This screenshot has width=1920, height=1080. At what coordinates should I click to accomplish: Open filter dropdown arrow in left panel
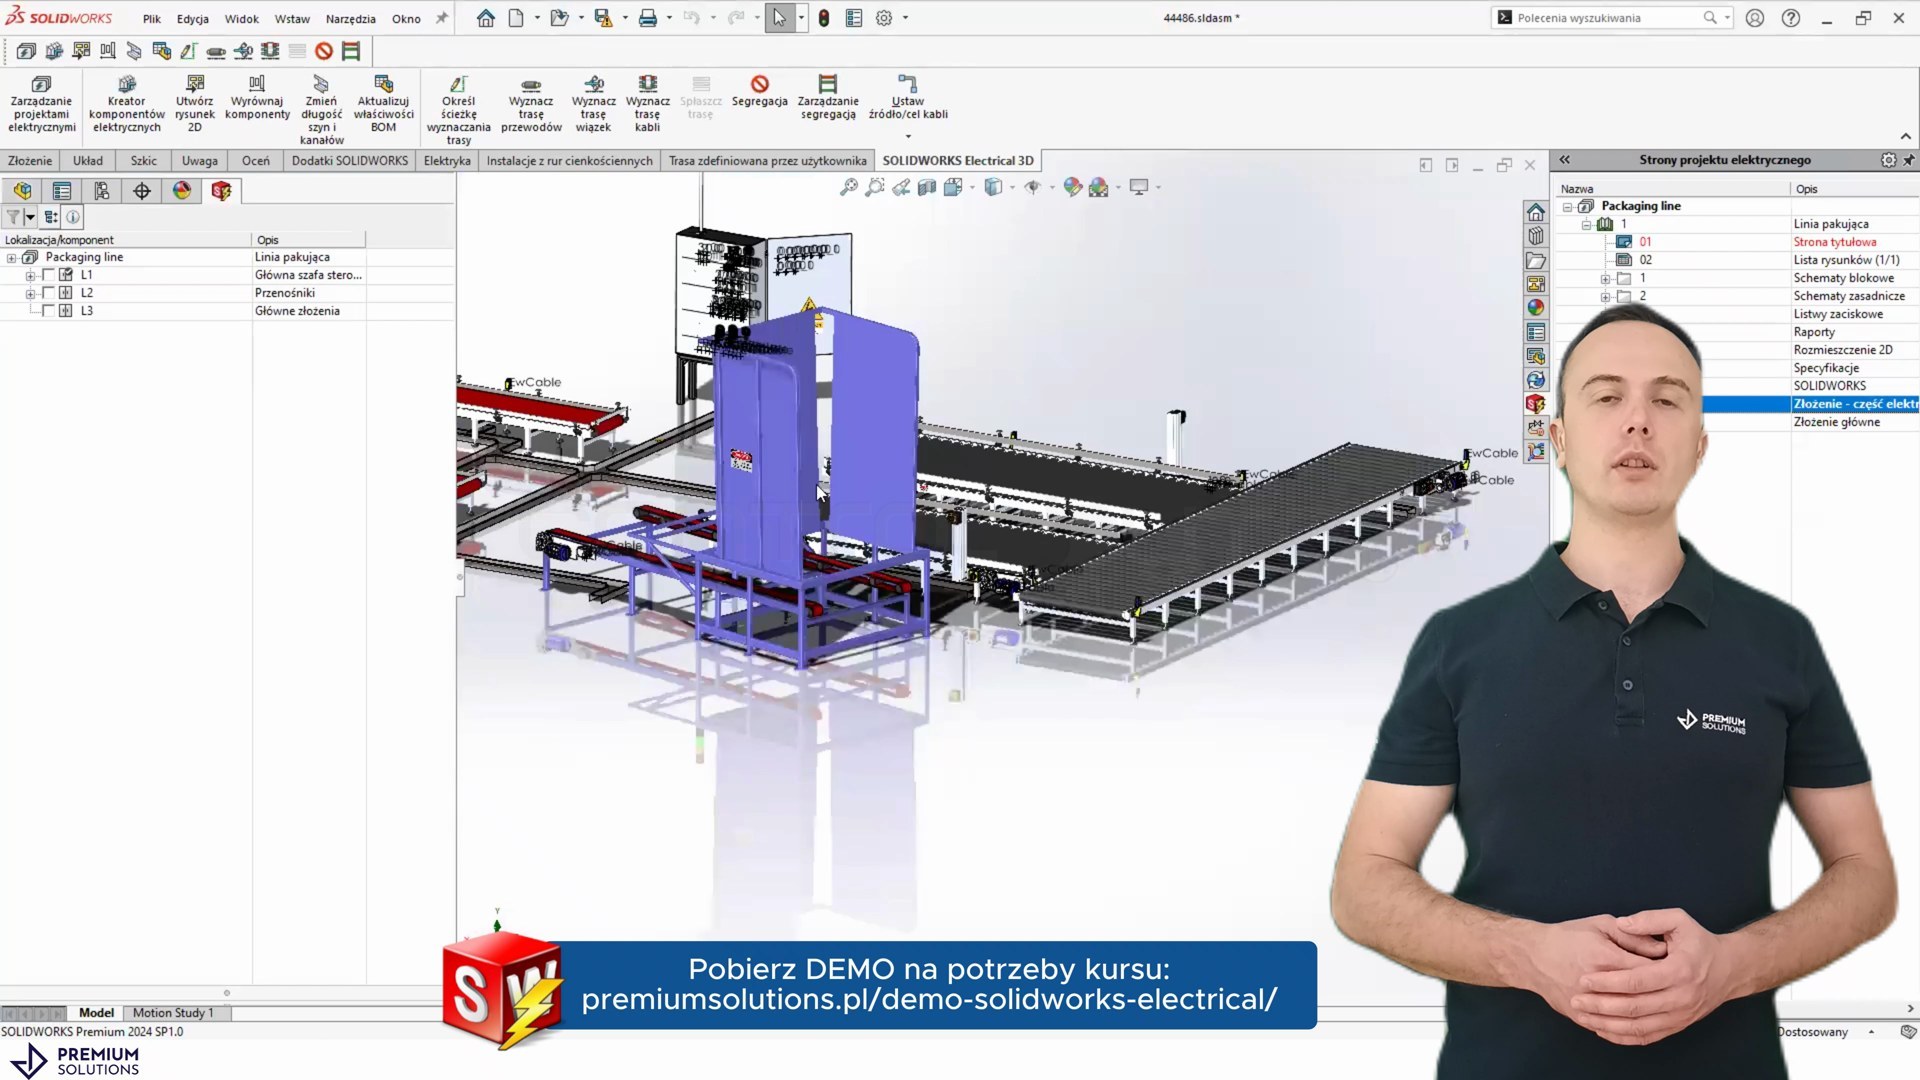31,217
